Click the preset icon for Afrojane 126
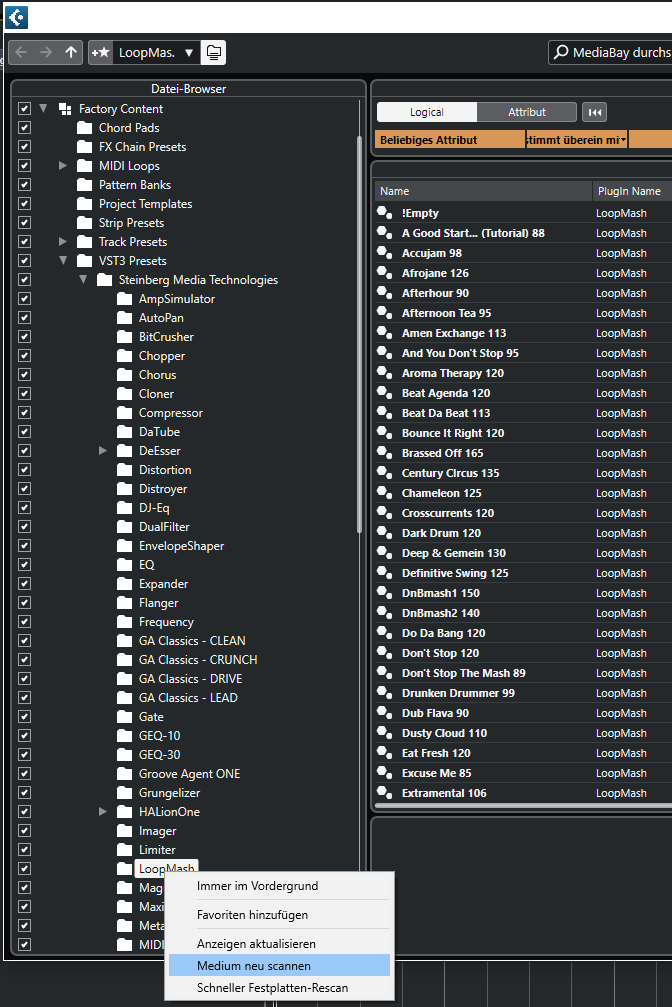The height and width of the screenshot is (1007, 672). pos(385,273)
